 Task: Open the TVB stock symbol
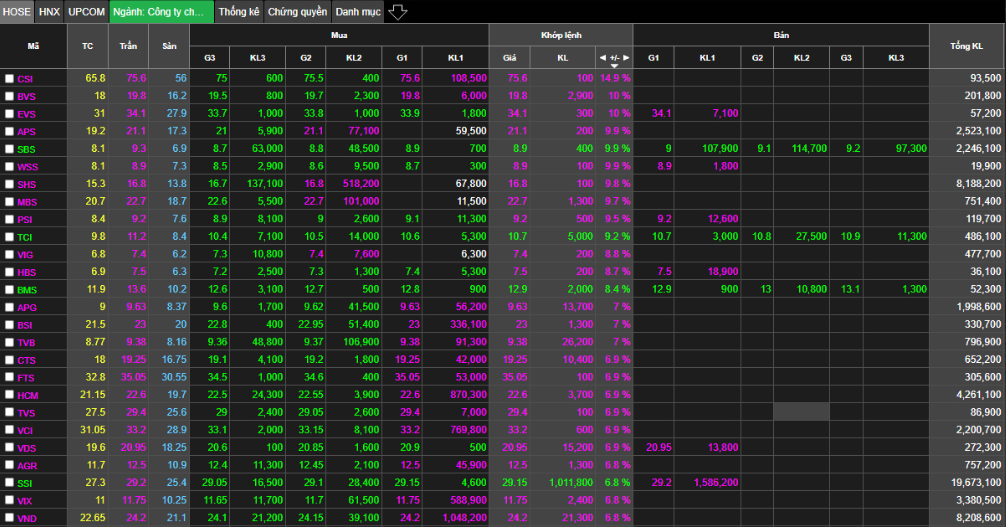[x=26, y=343]
